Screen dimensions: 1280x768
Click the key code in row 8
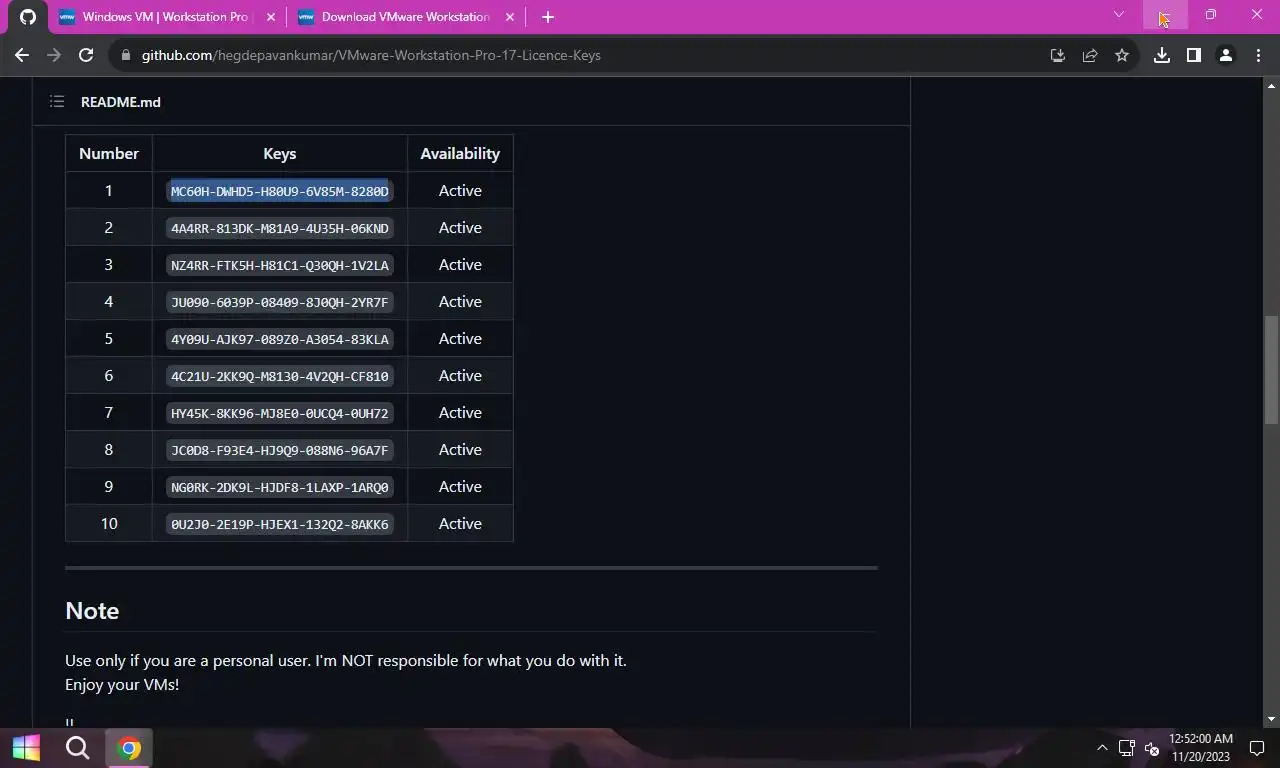[x=280, y=450]
